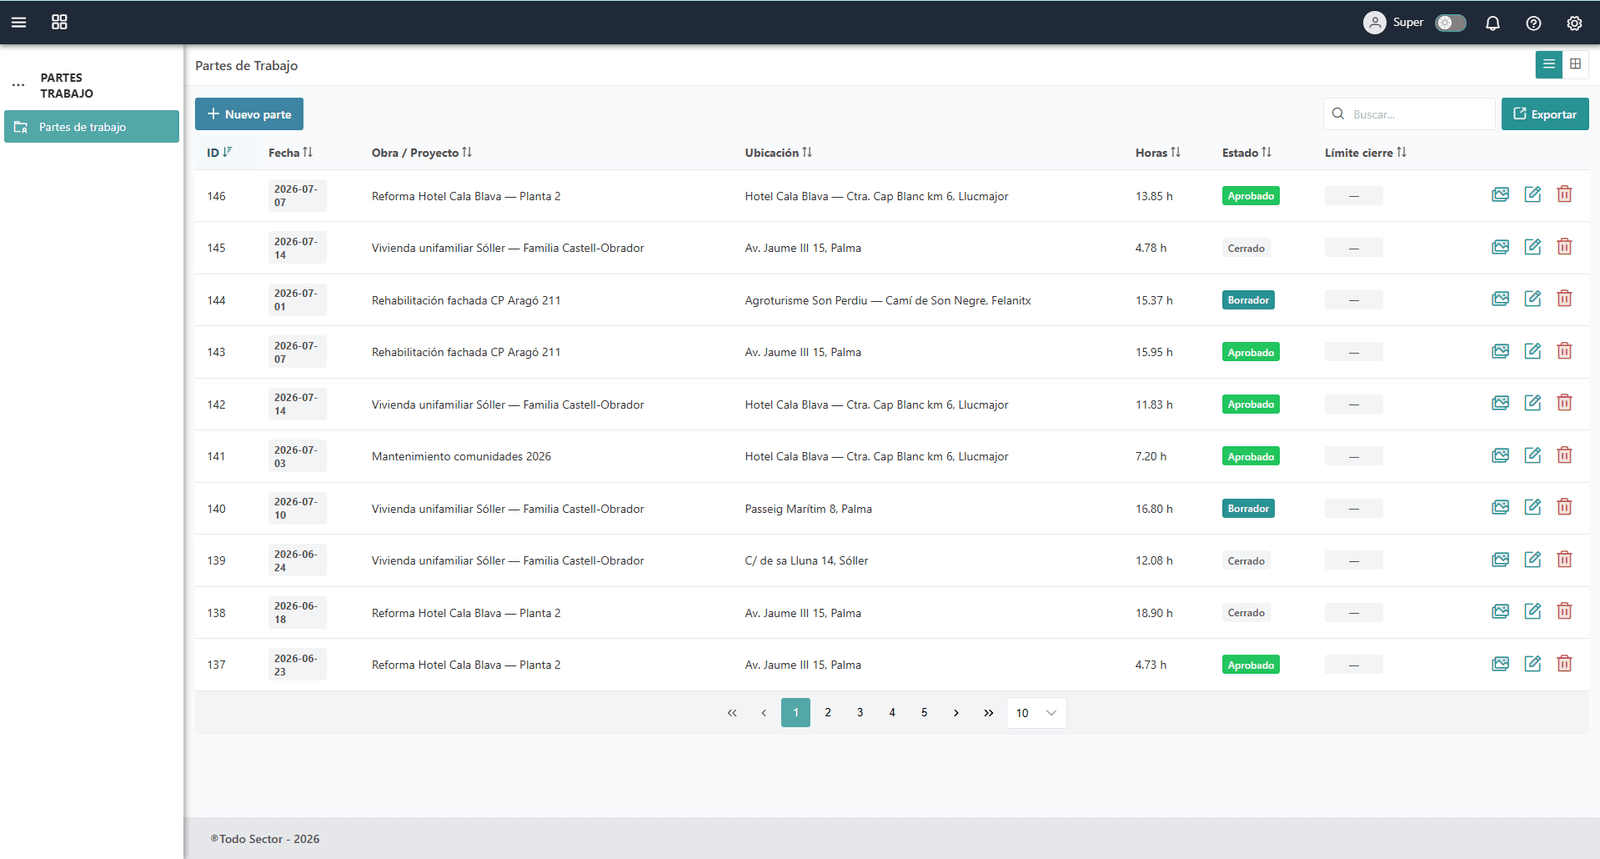Screen dimensions: 1600x859
Task: Sort table by Estado column
Action: [1246, 153]
